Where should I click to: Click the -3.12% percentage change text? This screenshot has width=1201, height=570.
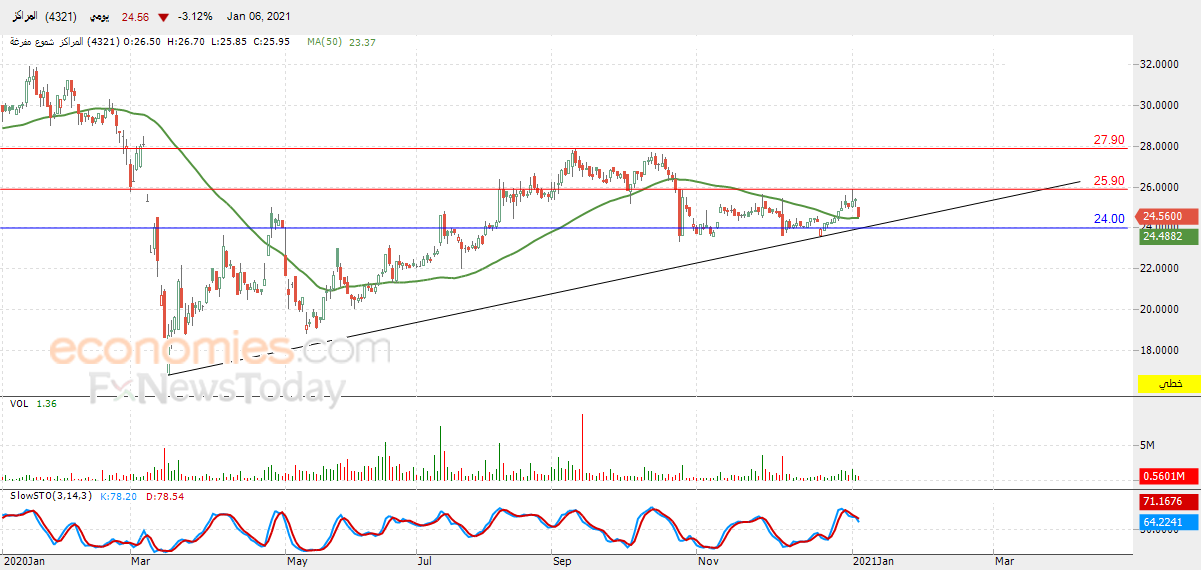(194, 18)
